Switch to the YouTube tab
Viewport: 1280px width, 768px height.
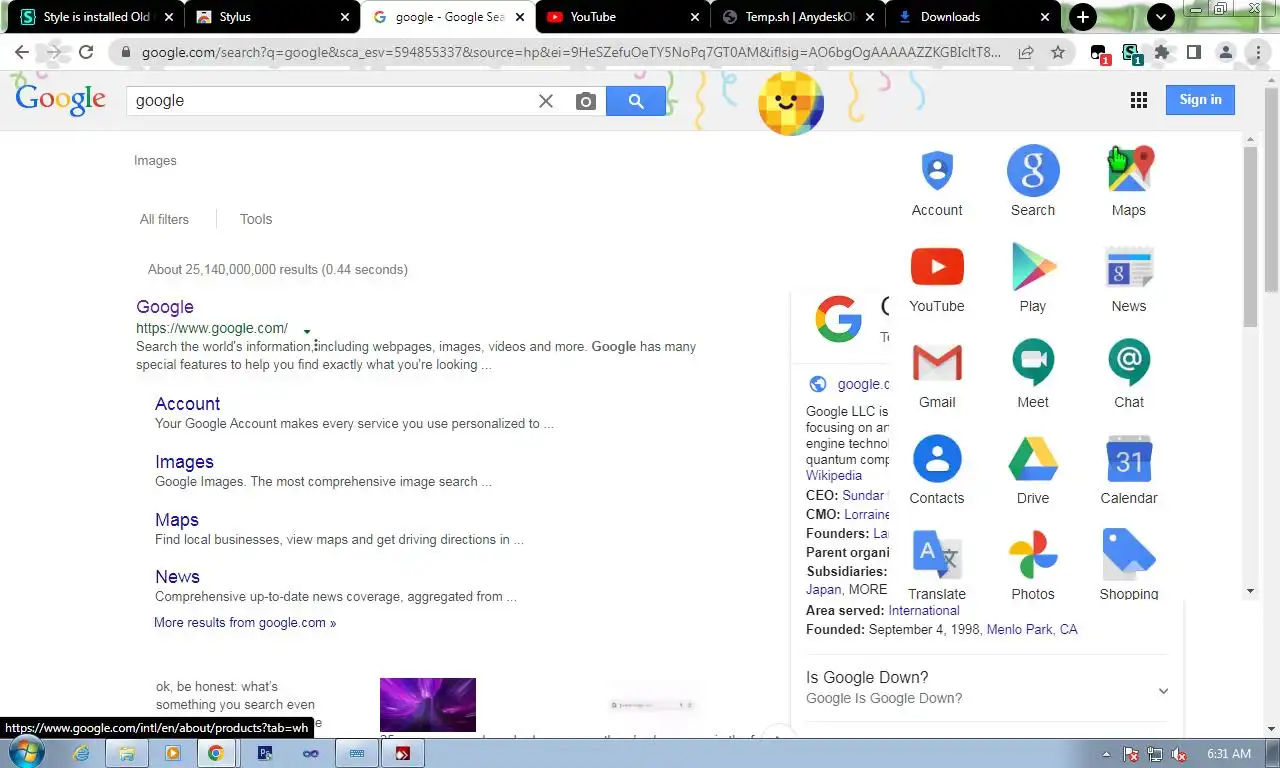click(x=623, y=17)
